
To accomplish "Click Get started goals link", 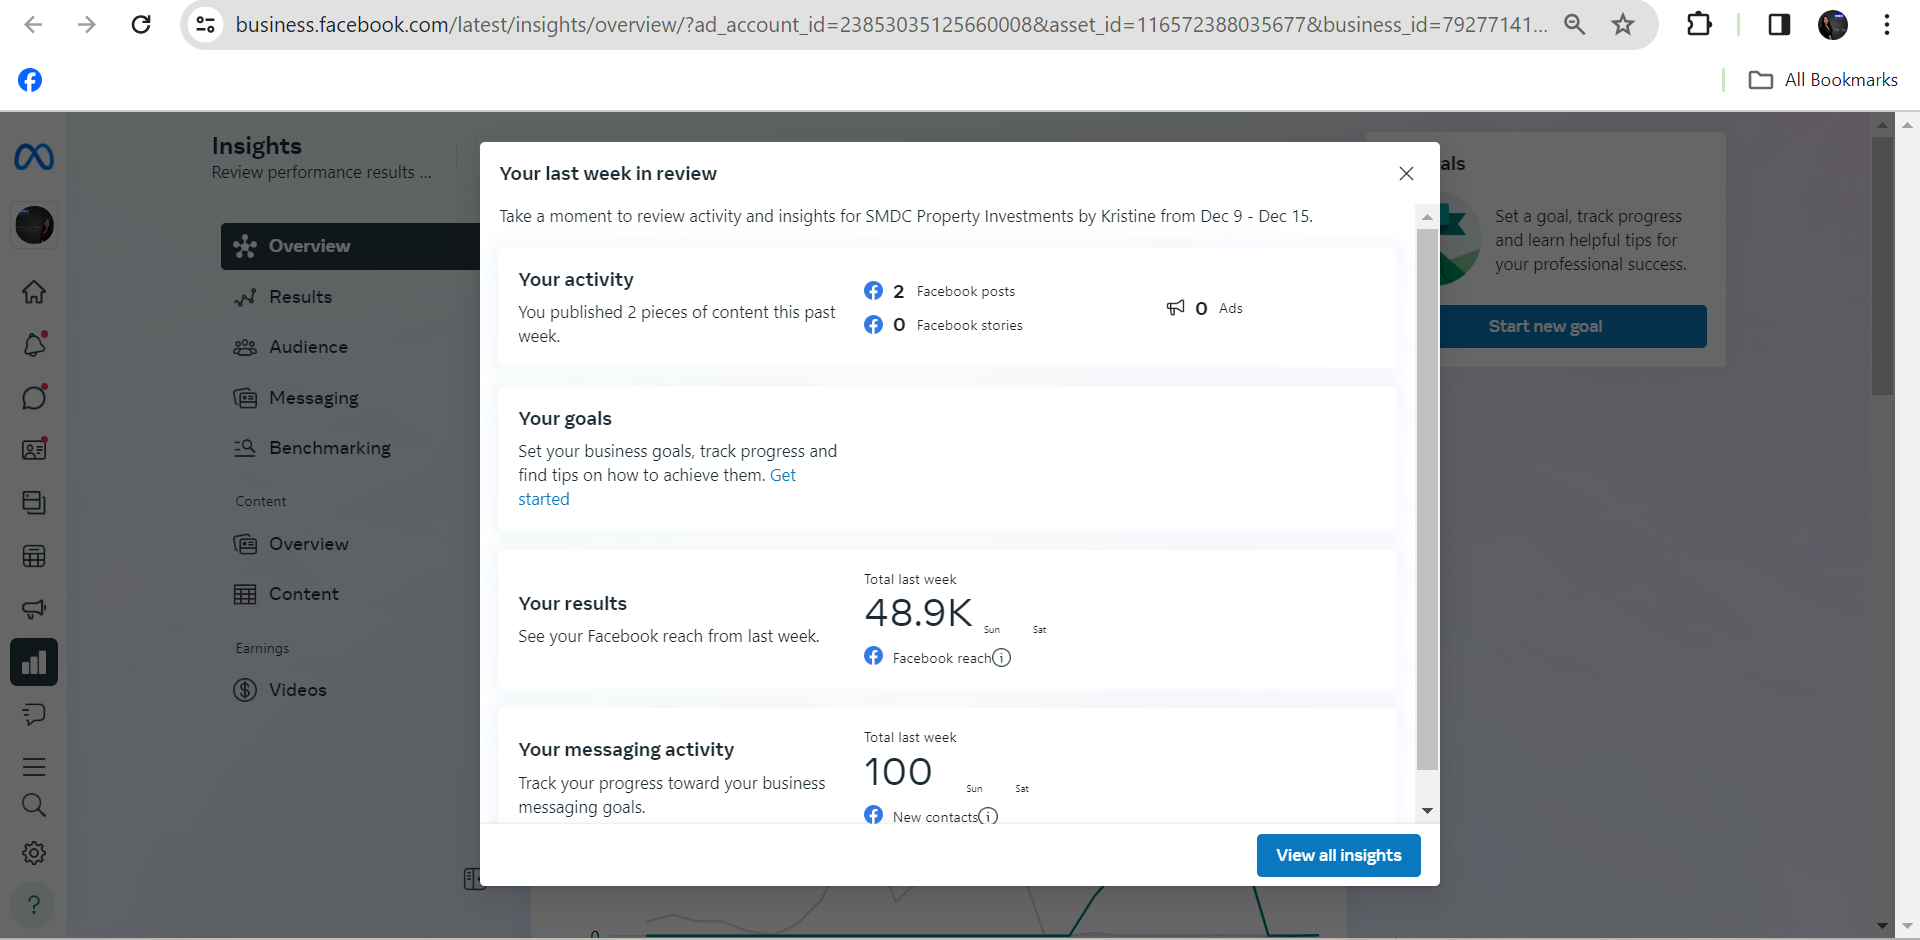I will [x=782, y=476].
